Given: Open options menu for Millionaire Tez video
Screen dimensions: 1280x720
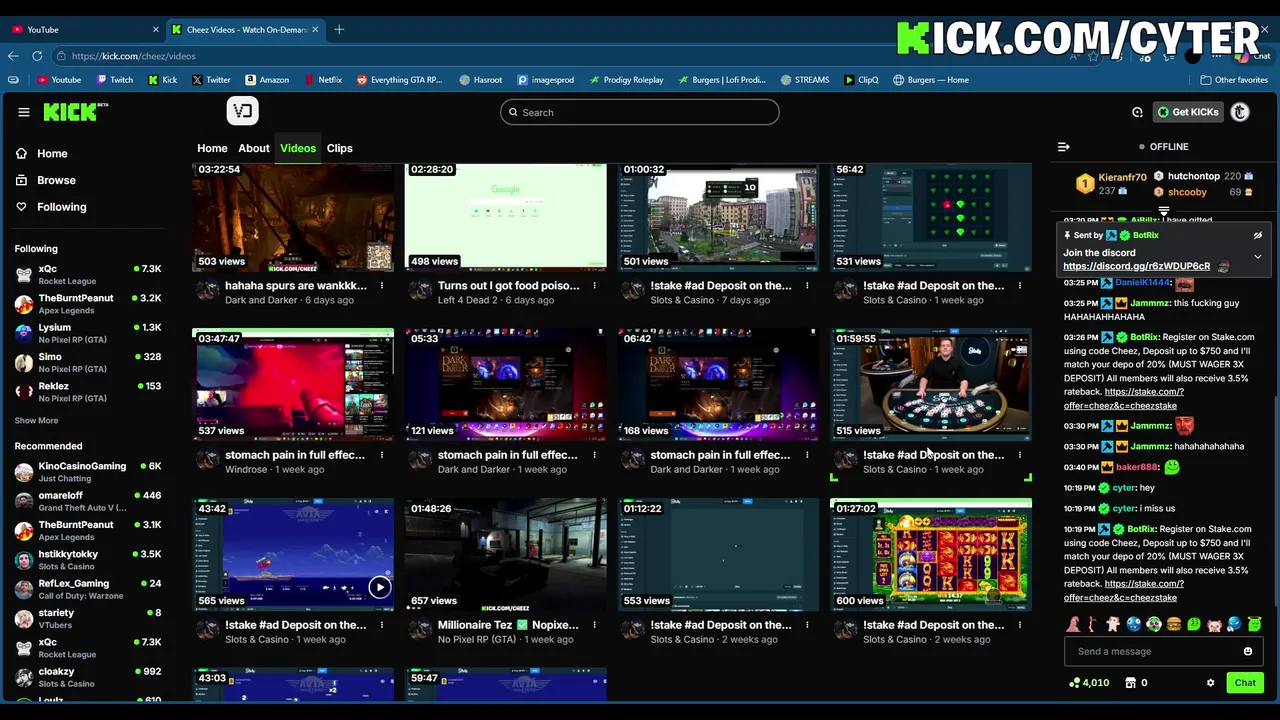Looking at the screenshot, I should point(594,625).
